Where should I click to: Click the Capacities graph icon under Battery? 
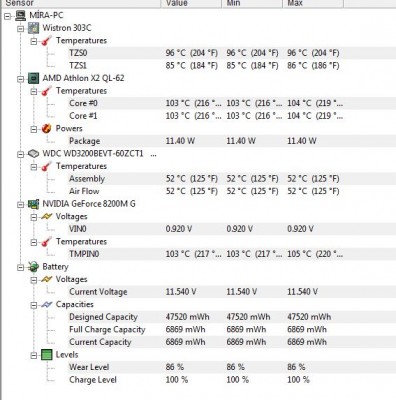47,304
